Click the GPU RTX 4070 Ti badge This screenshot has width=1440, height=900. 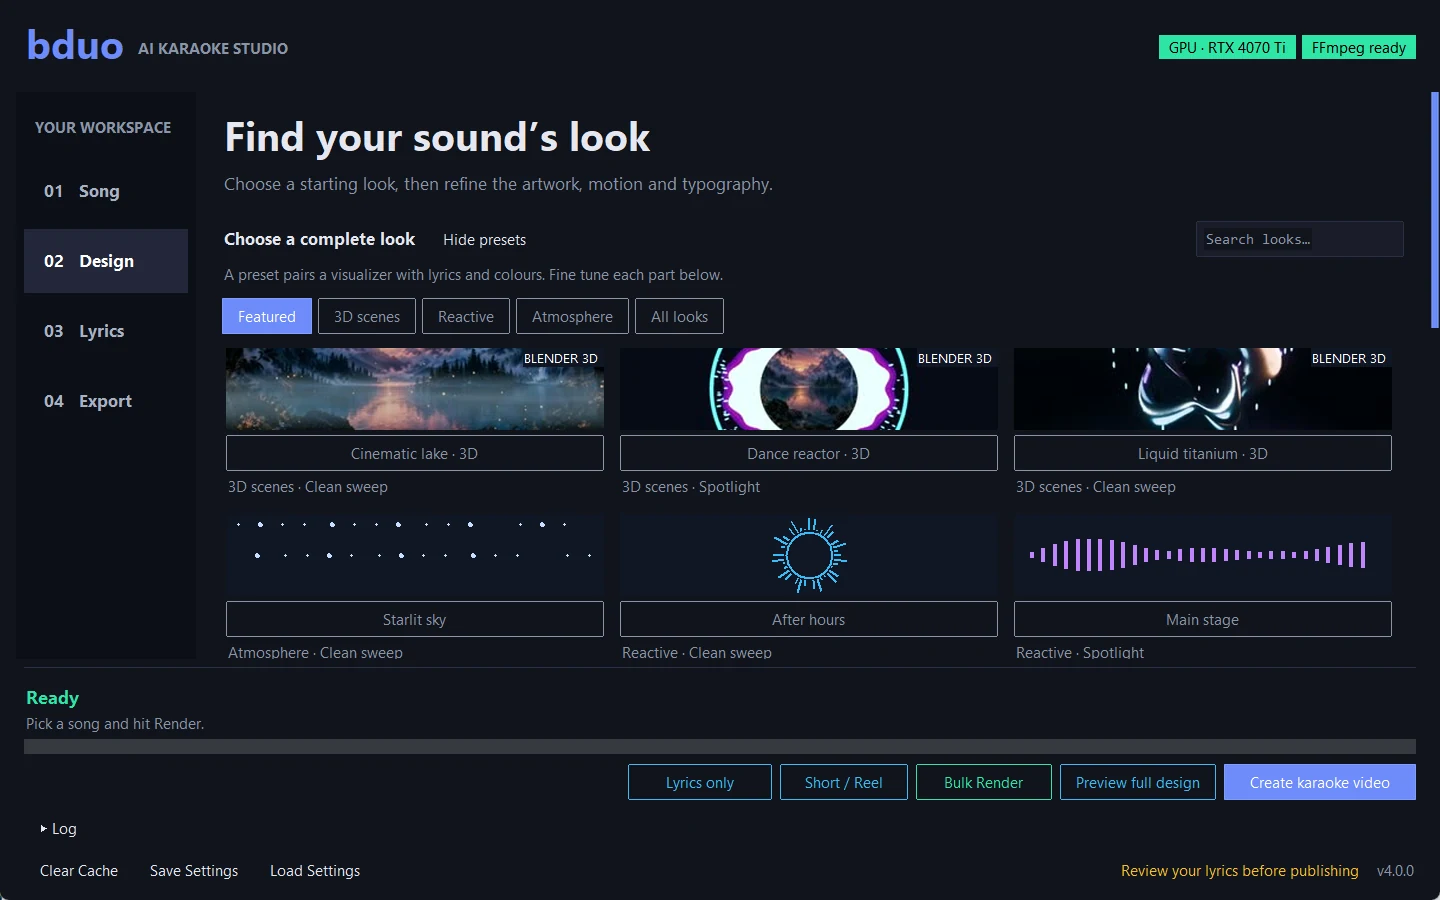click(x=1227, y=47)
